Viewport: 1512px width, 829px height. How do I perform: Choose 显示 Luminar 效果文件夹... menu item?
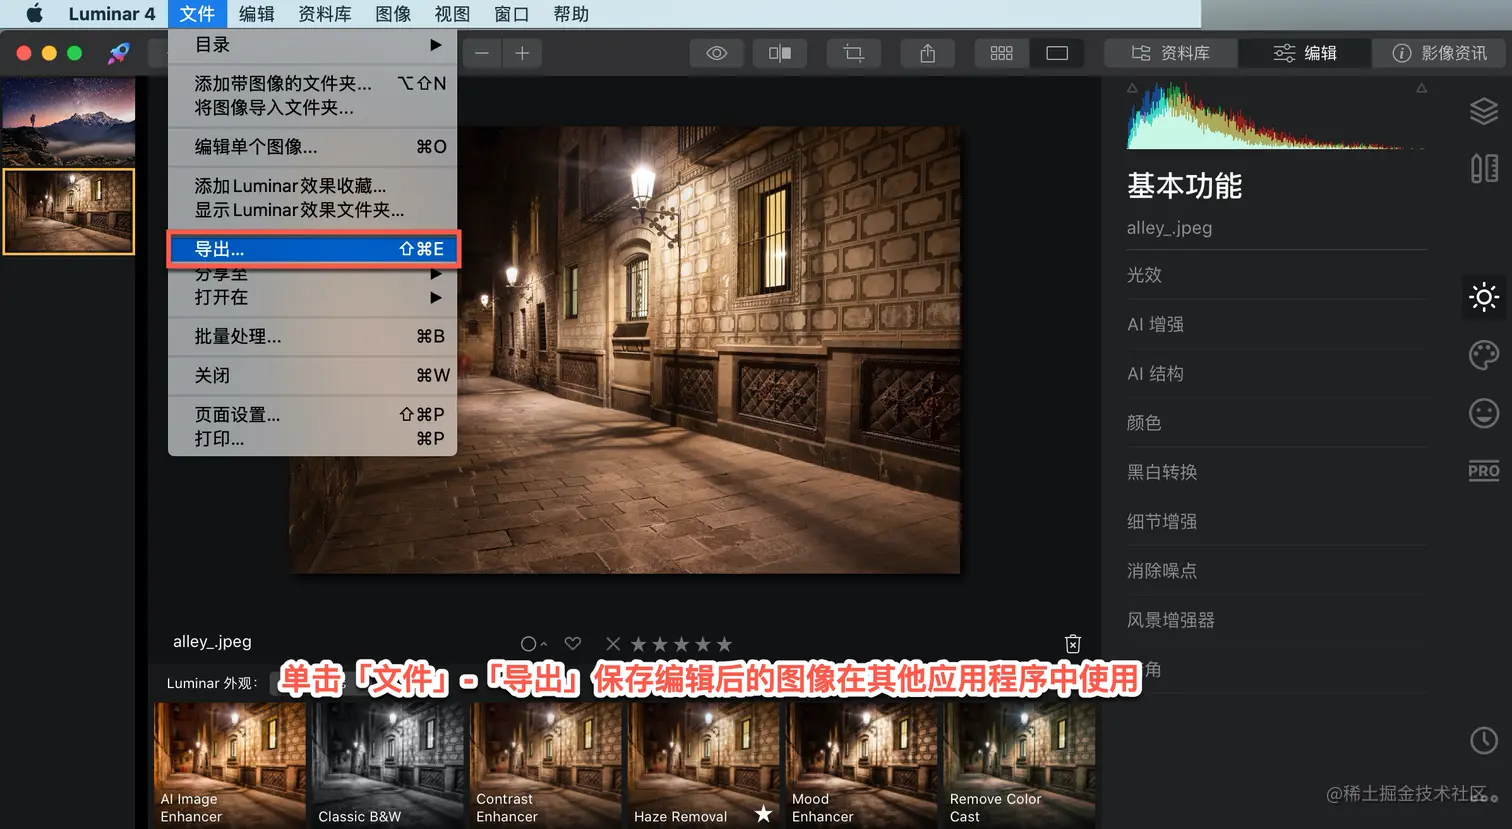[312, 210]
